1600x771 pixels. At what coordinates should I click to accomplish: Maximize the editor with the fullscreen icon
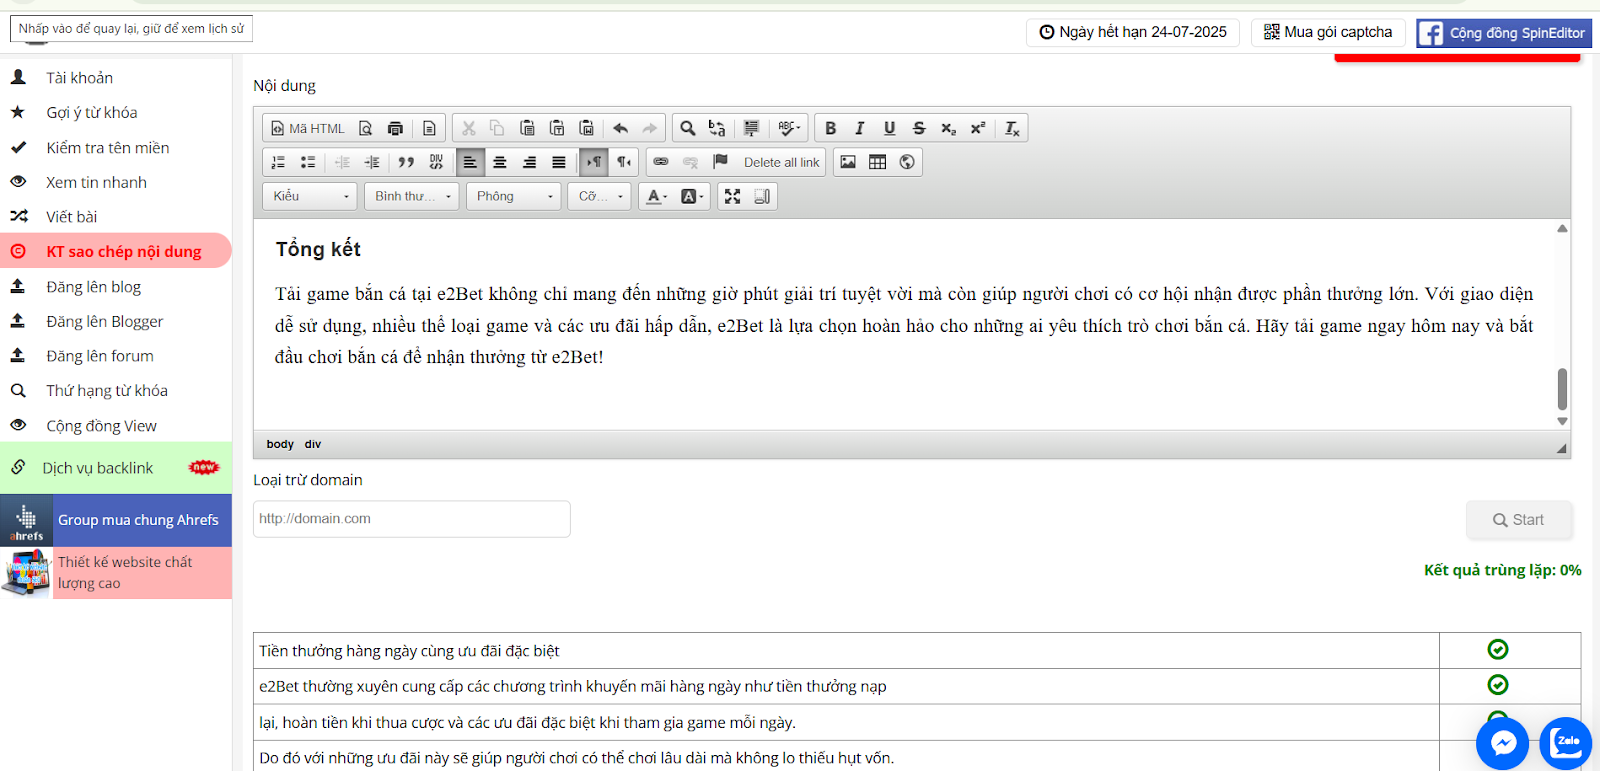(x=733, y=196)
